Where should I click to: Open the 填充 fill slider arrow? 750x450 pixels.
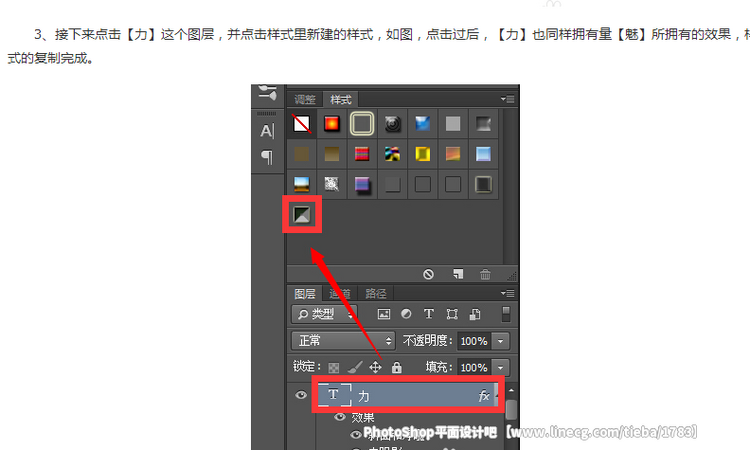501,367
